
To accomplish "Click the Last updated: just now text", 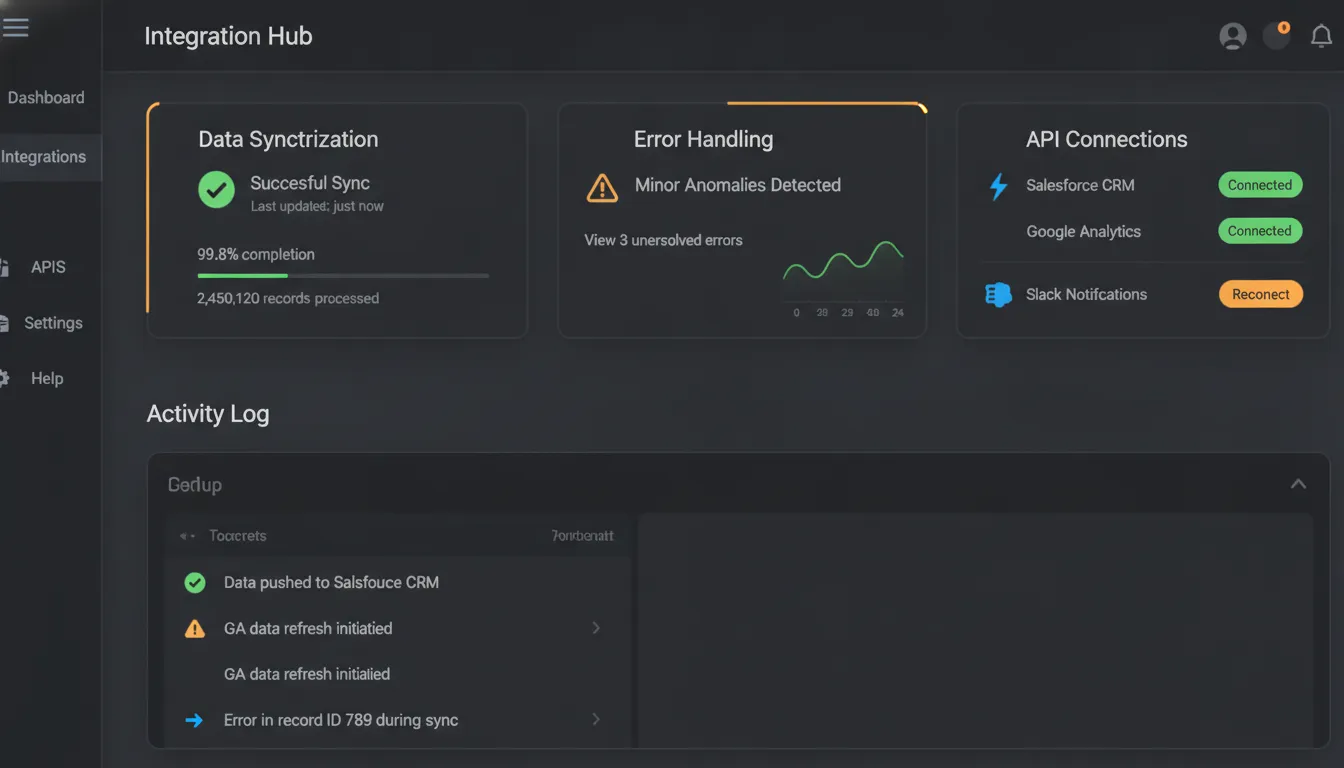I will 317,206.
